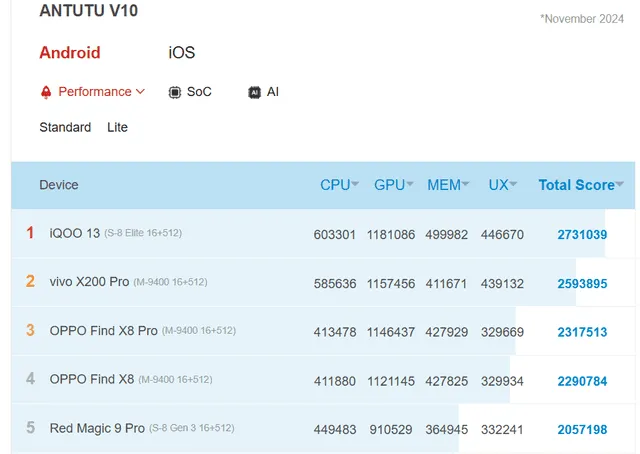
Task: Click OPPO Find X8 Pro UX score 329669
Action: [502, 332]
